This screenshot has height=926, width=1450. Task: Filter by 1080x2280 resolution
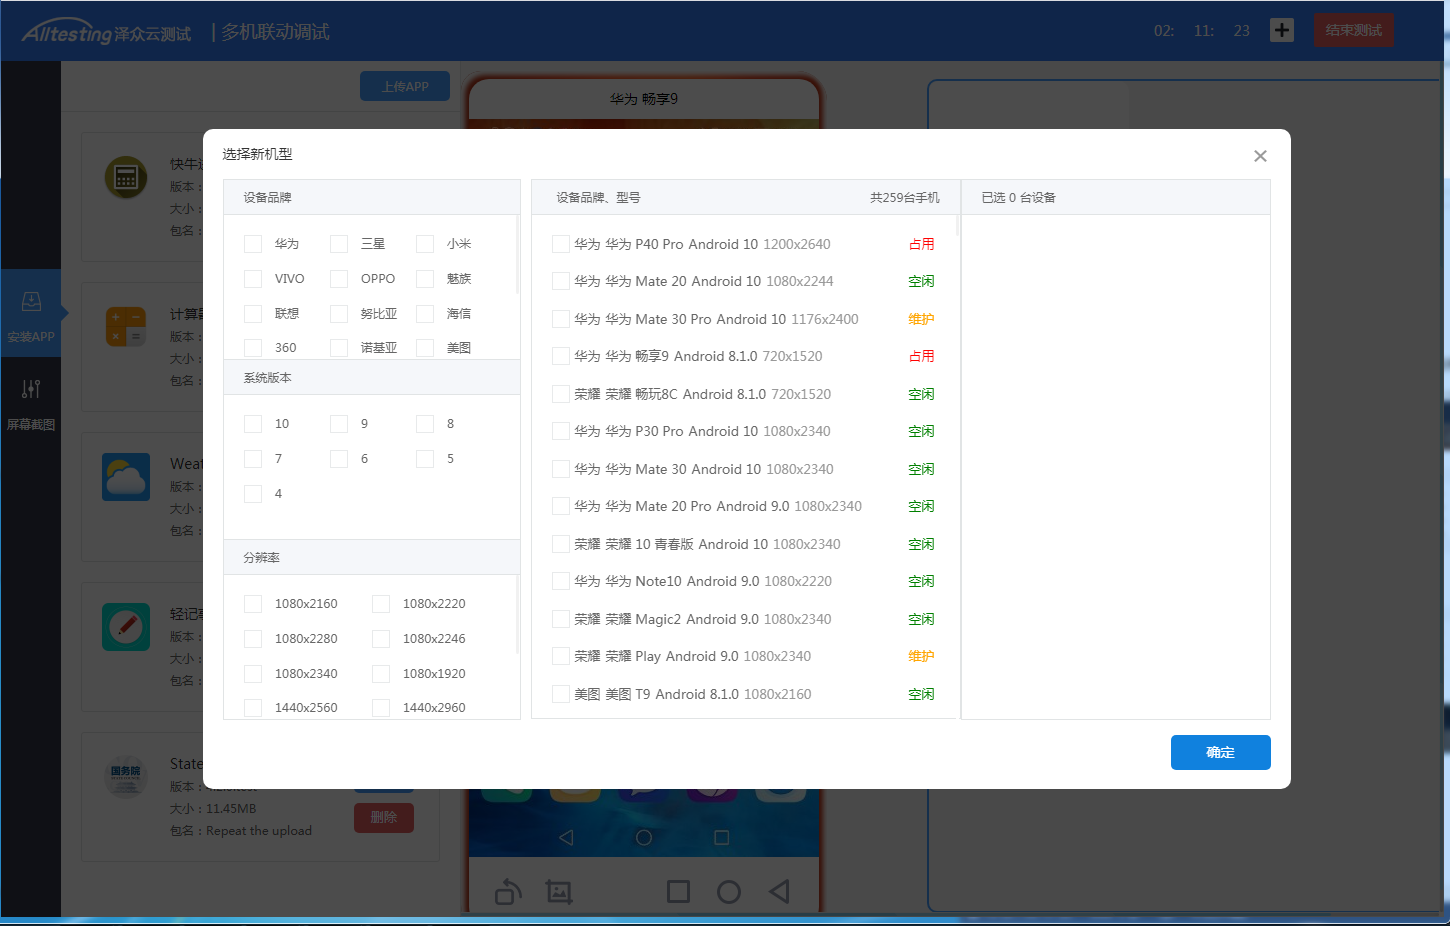pos(253,639)
